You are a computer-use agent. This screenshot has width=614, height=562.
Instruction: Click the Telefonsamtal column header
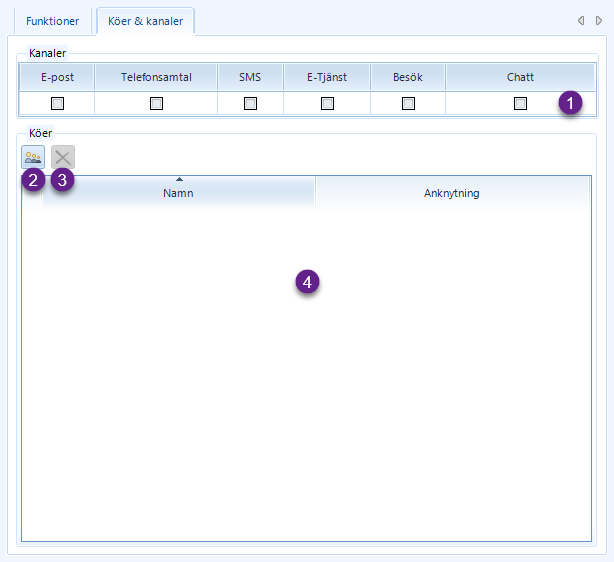click(x=156, y=77)
